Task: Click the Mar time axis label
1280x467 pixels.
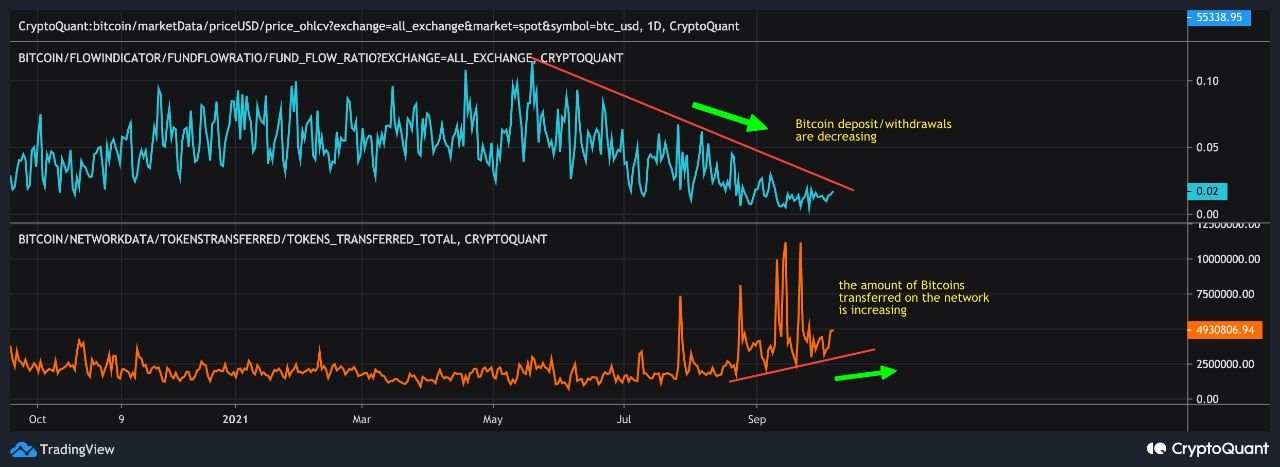Action: 363,421
